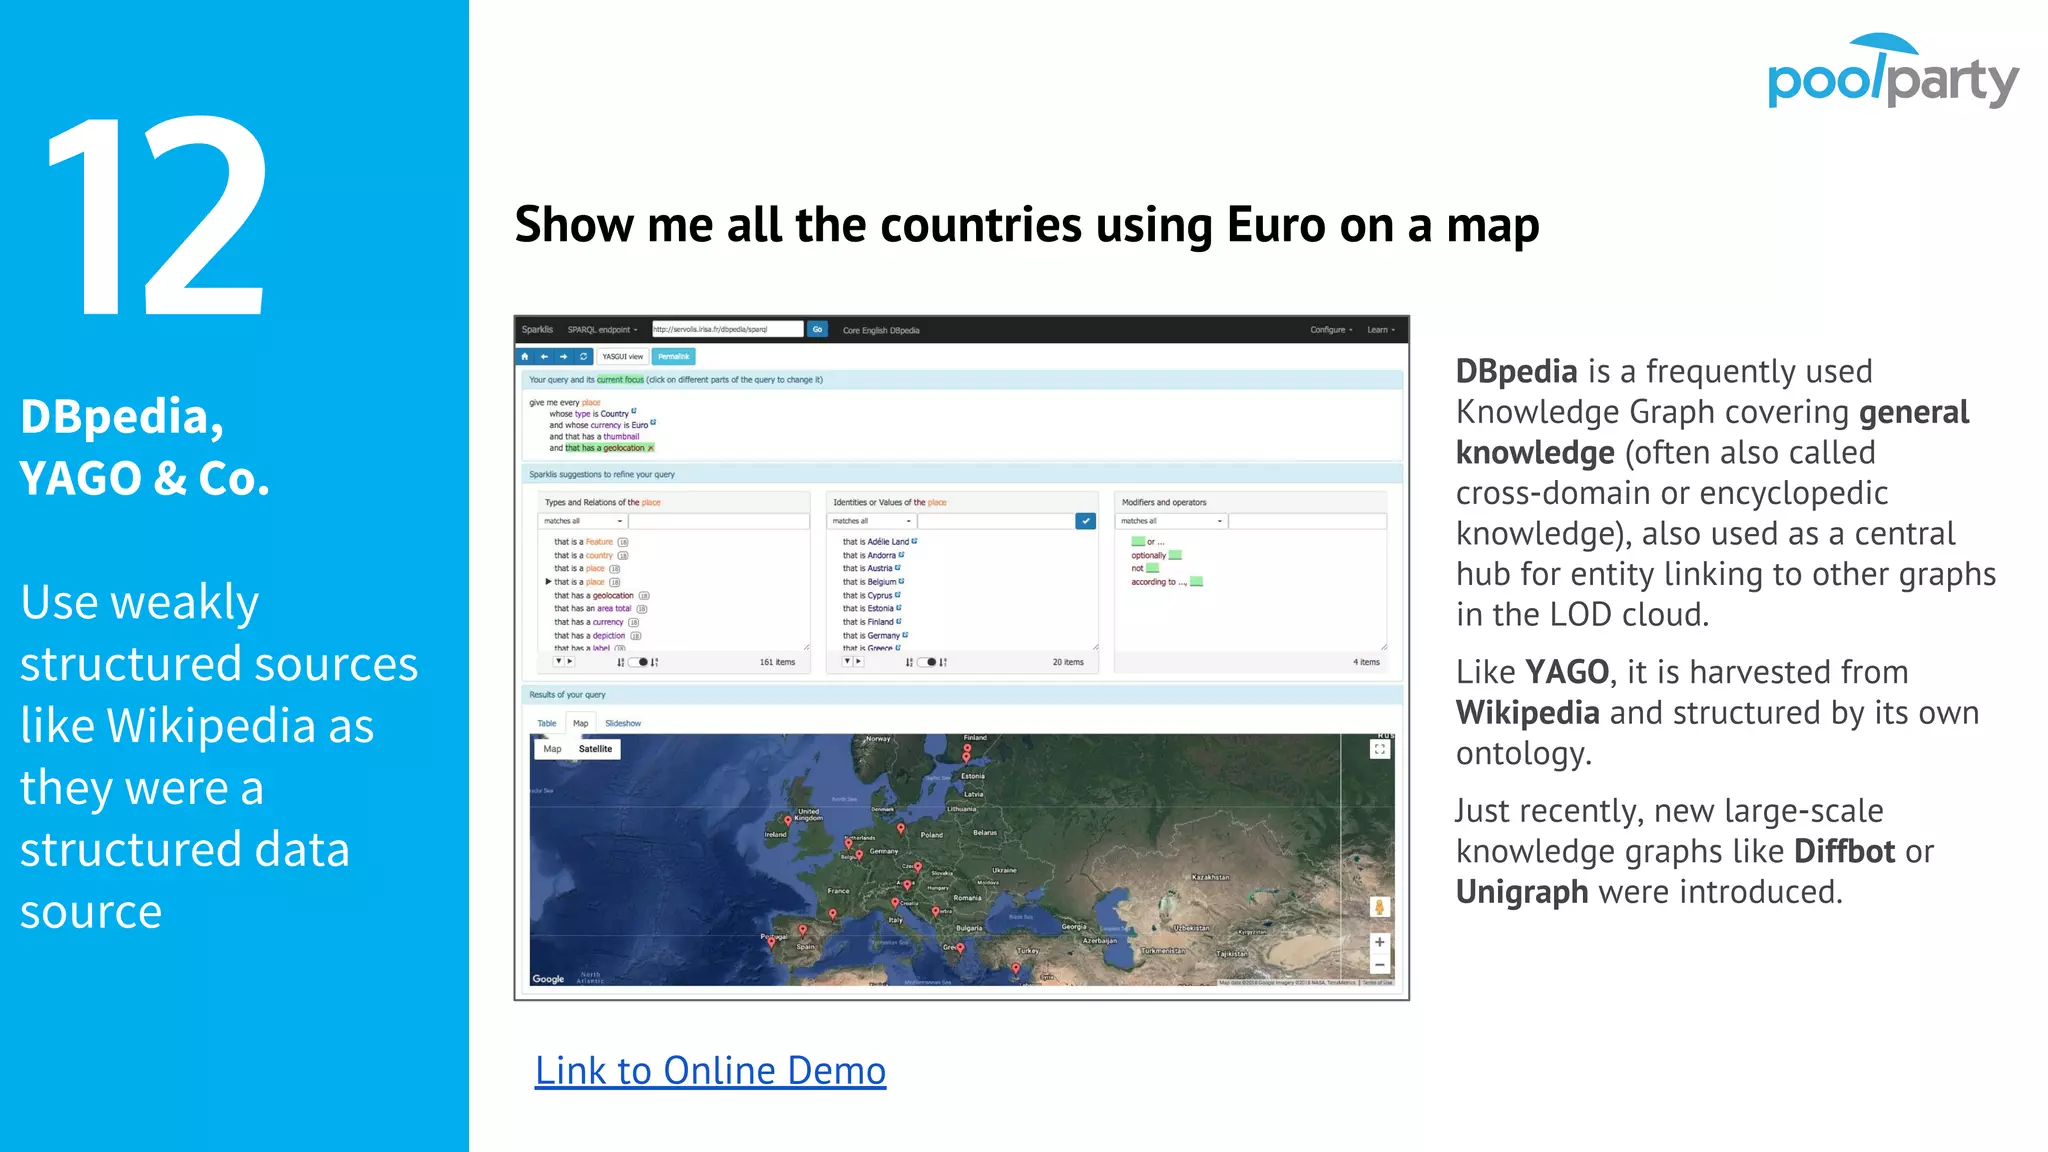Zoom out on the map
This screenshot has width=2048, height=1152.
(1380, 965)
